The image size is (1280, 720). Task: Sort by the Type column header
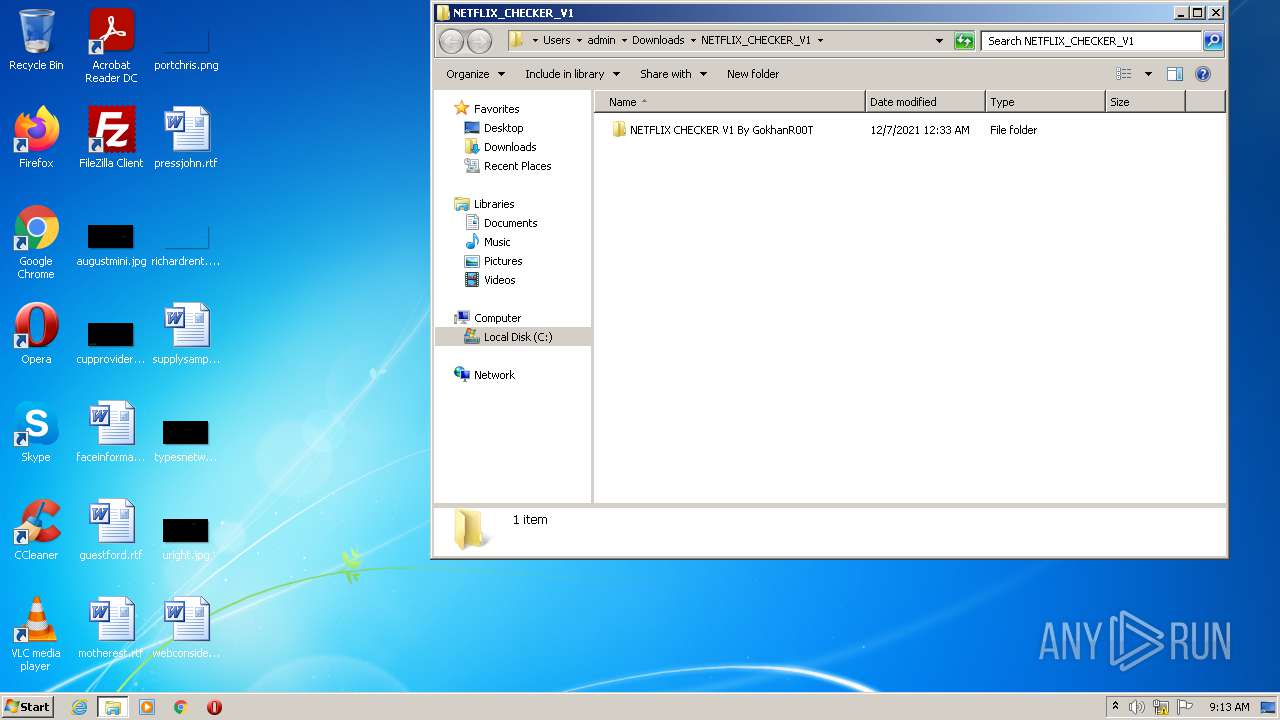(1045, 102)
